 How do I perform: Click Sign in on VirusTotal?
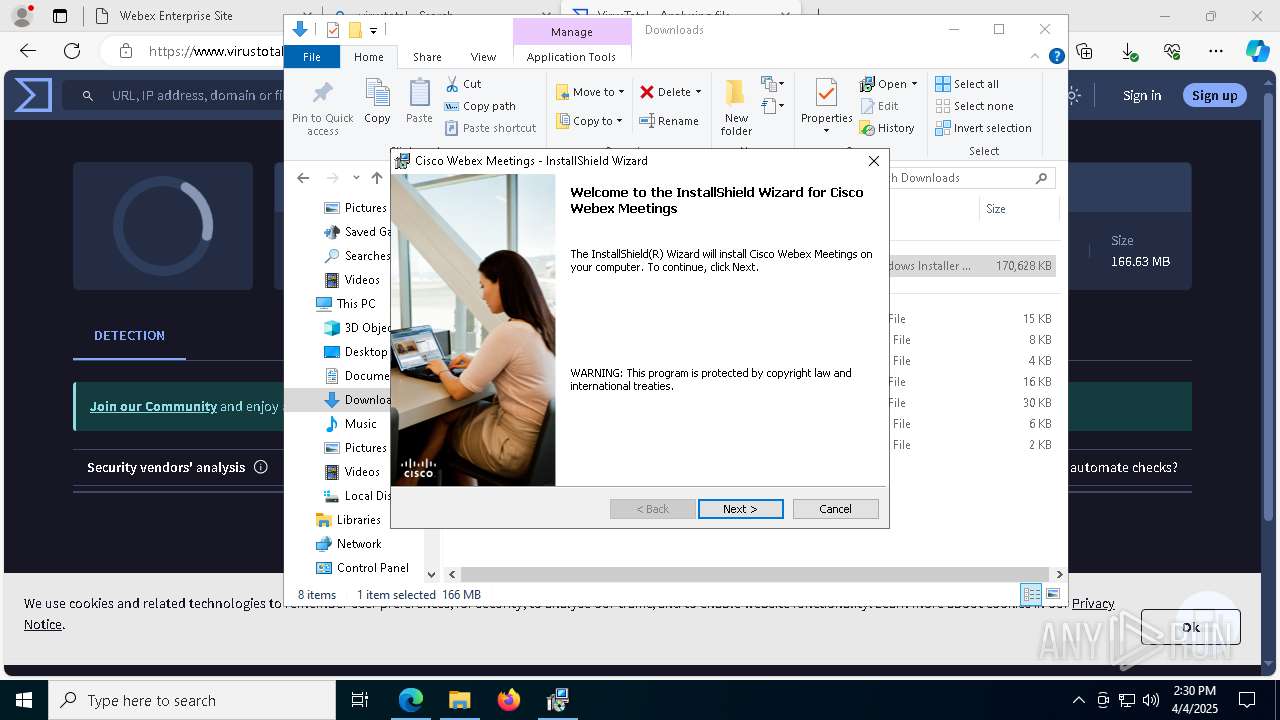pyautogui.click(x=1142, y=95)
